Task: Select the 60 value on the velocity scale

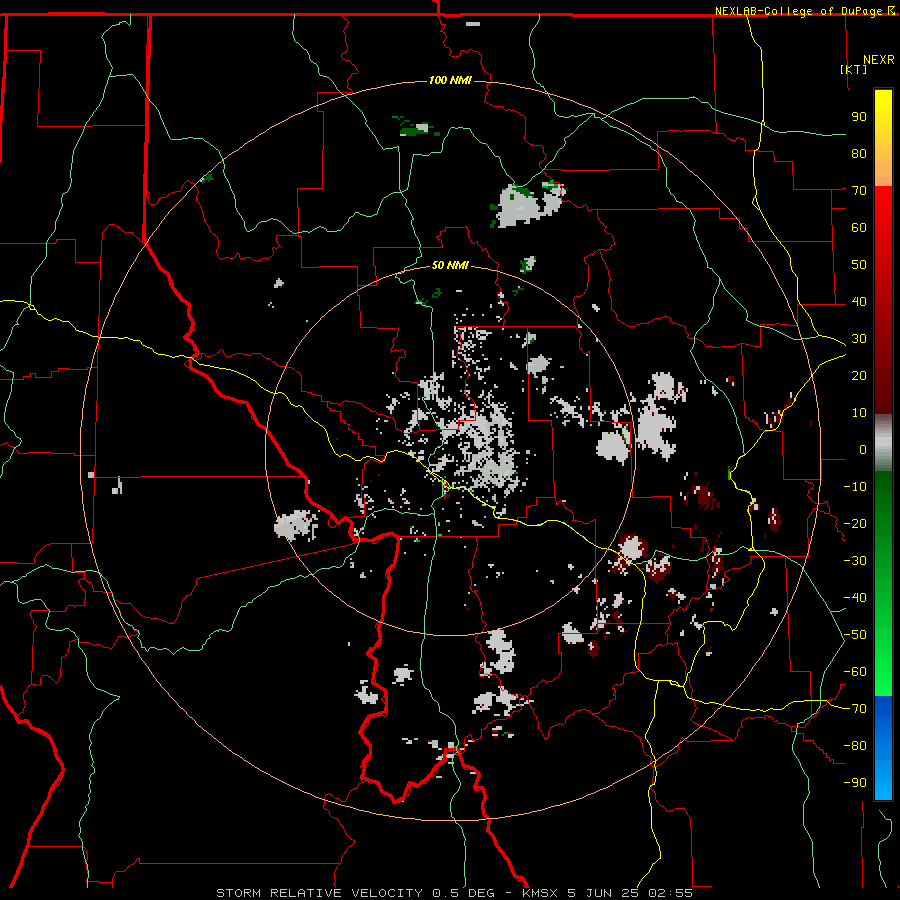Action: pos(859,227)
